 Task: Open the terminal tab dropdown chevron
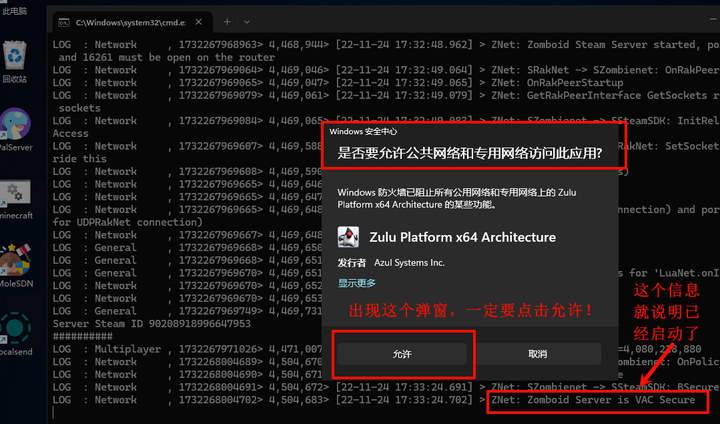tap(247, 22)
